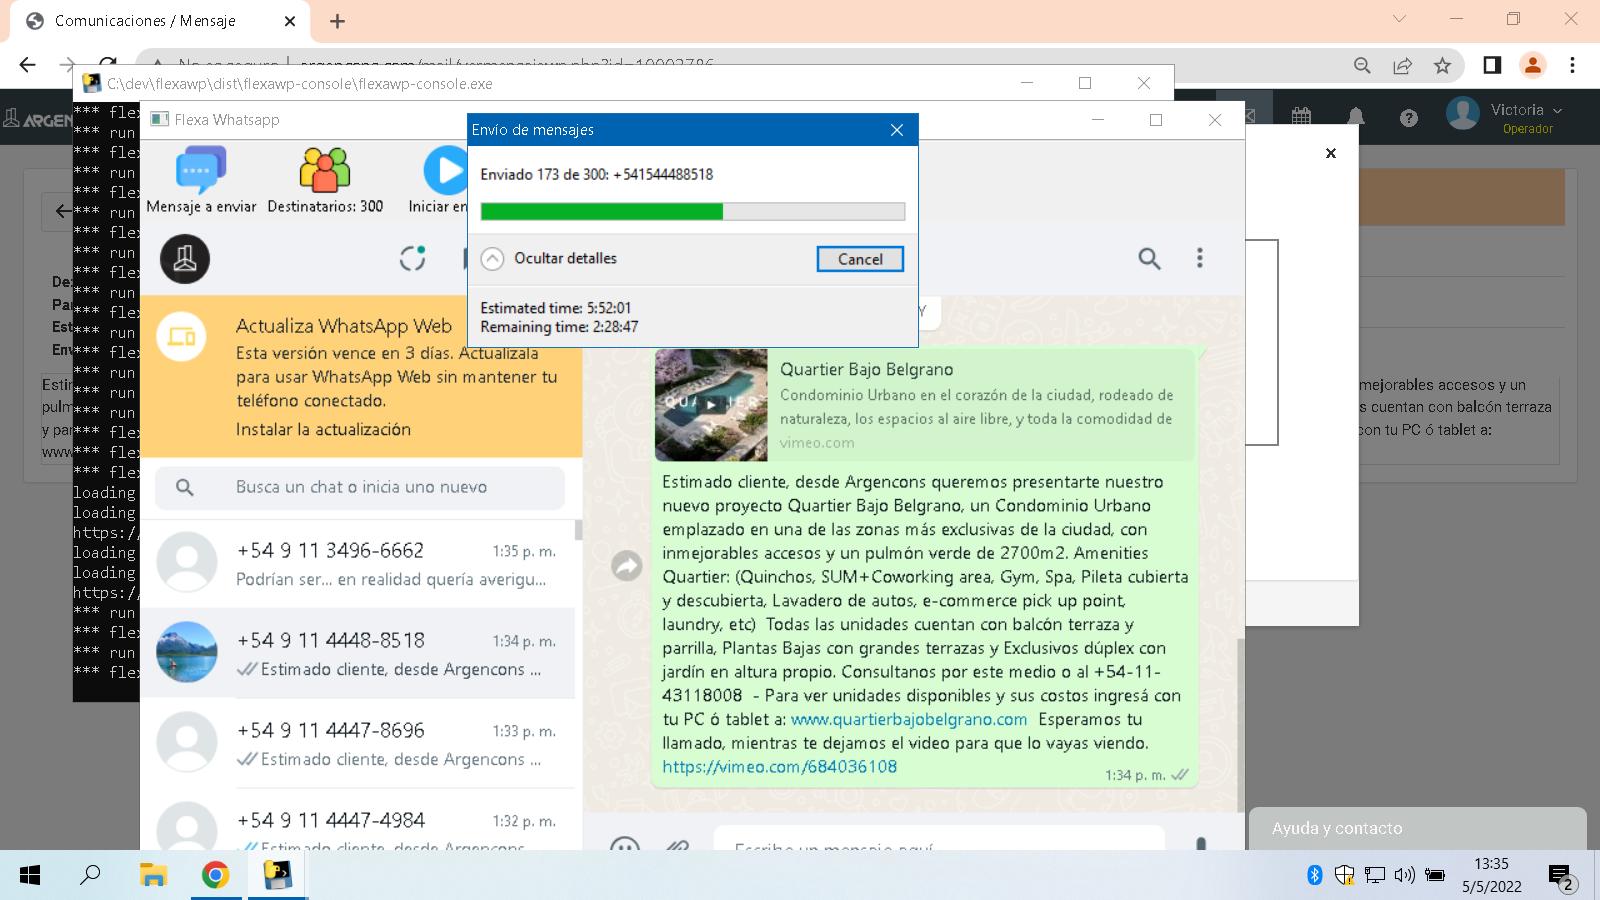Toggle Chrome side panel

[x=1492, y=65]
